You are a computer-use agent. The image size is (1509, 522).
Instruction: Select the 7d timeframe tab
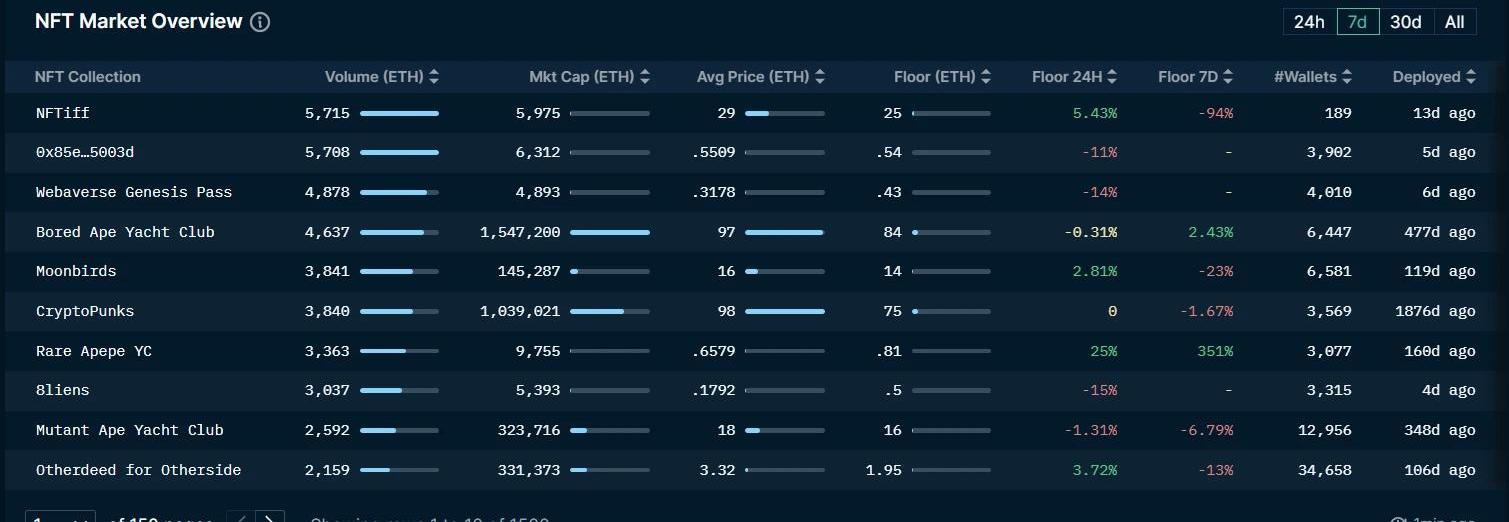pyautogui.click(x=1357, y=22)
